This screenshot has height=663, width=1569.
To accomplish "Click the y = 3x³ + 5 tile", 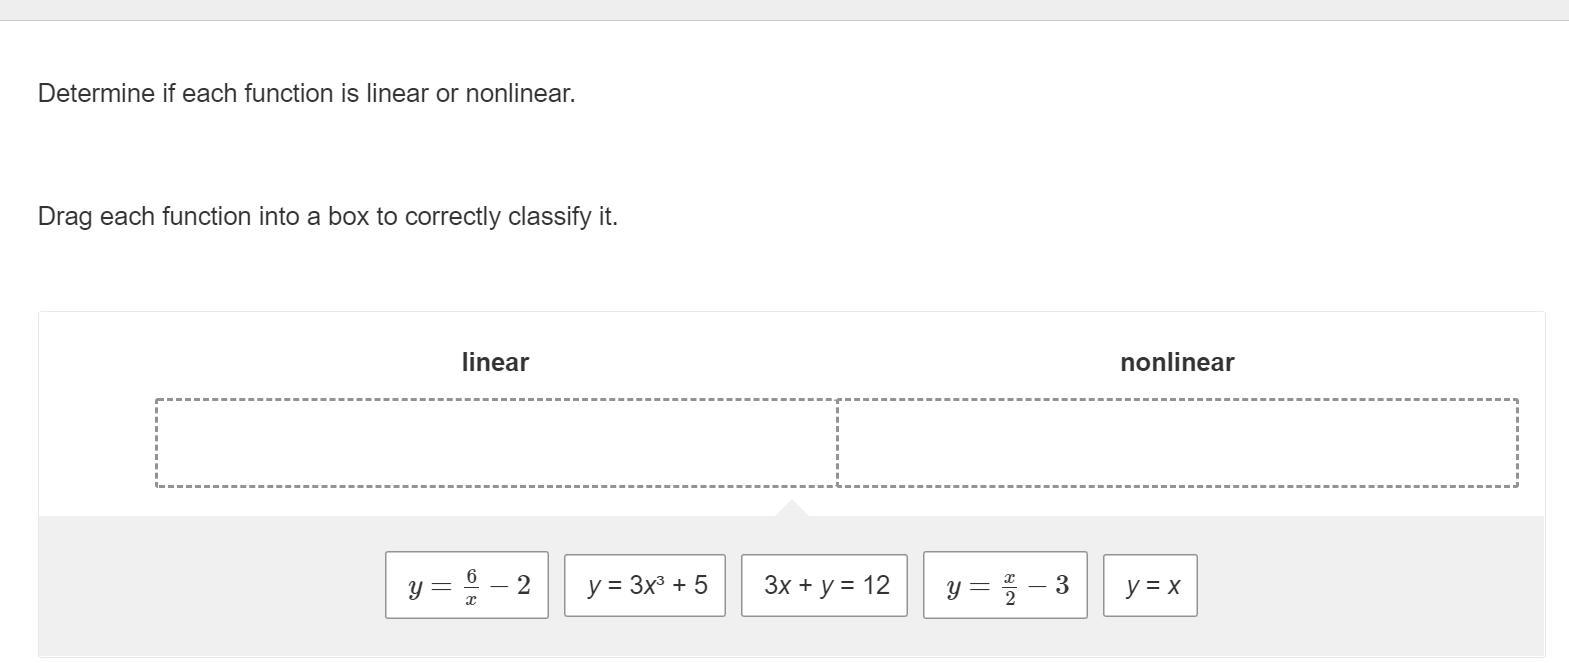I will [645, 585].
